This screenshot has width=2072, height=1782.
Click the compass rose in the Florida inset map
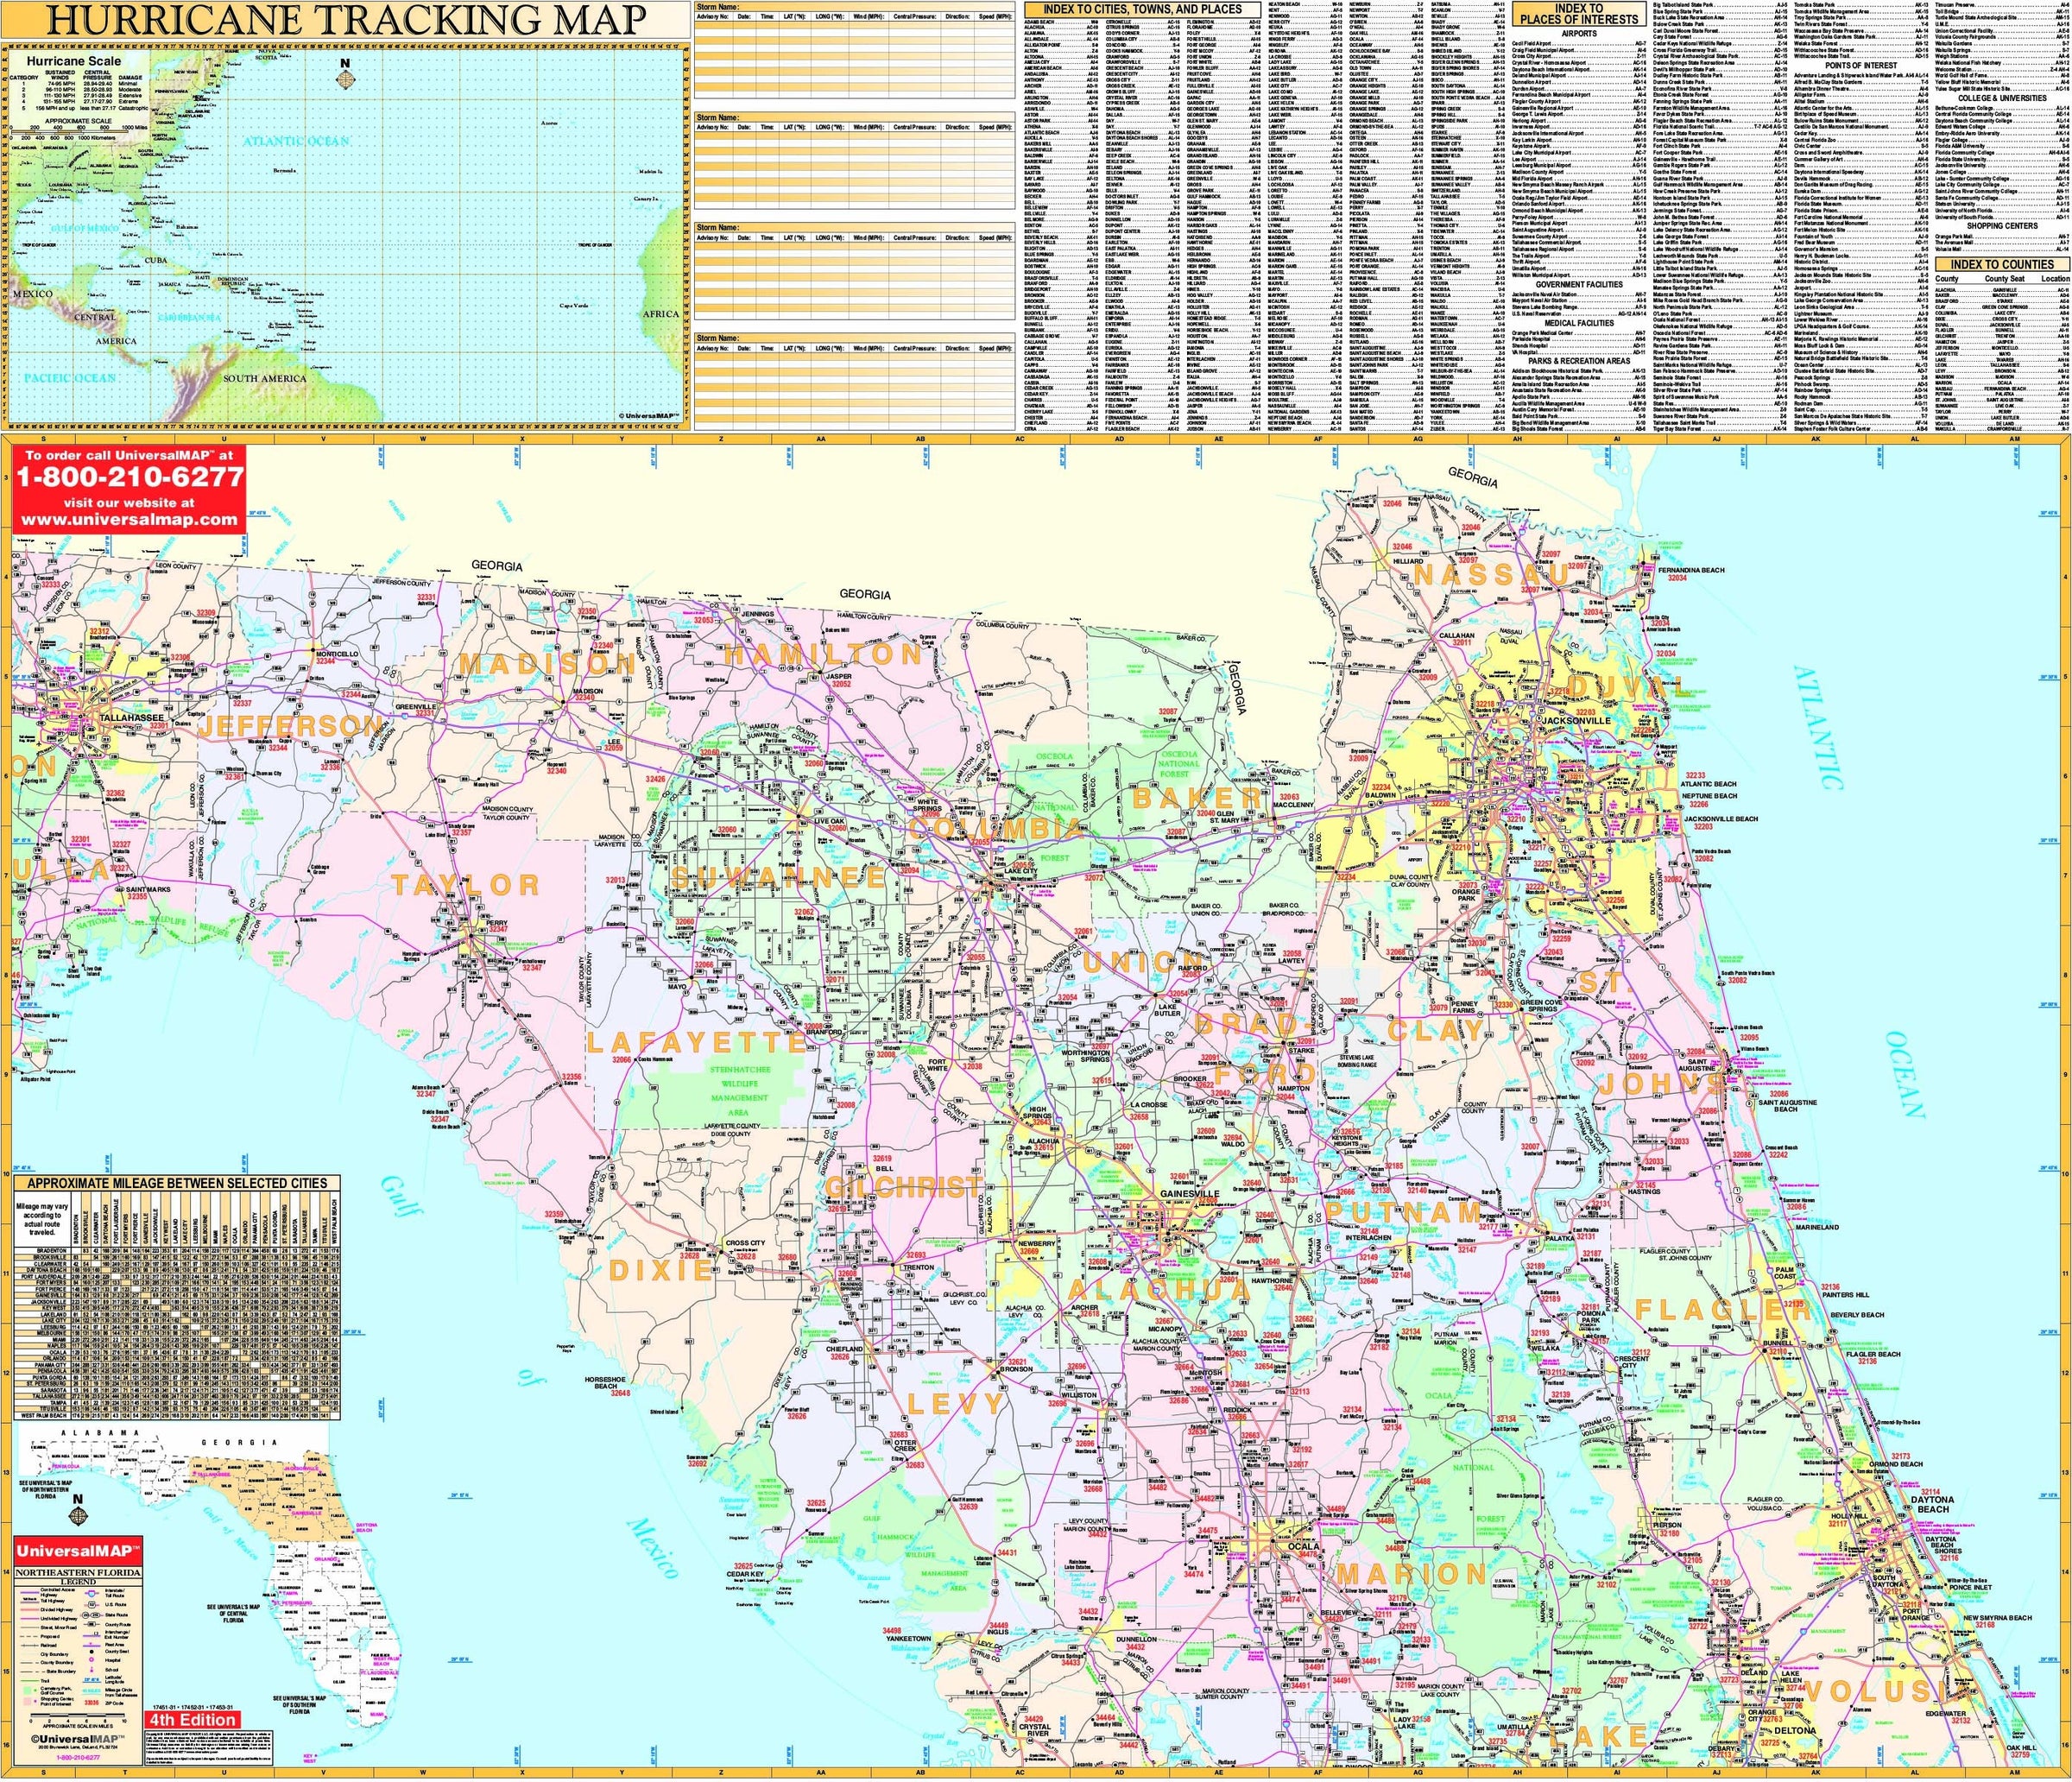point(77,1515)
